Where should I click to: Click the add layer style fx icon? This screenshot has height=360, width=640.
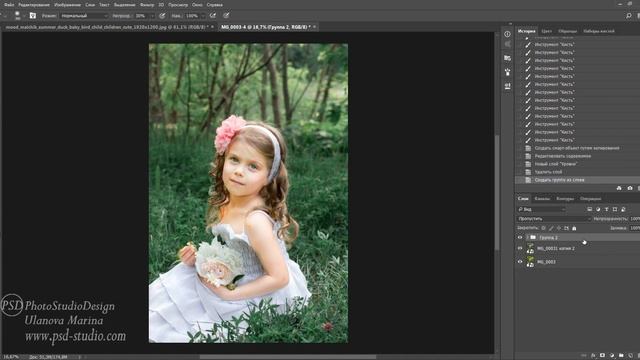click(x=593, y=356)
